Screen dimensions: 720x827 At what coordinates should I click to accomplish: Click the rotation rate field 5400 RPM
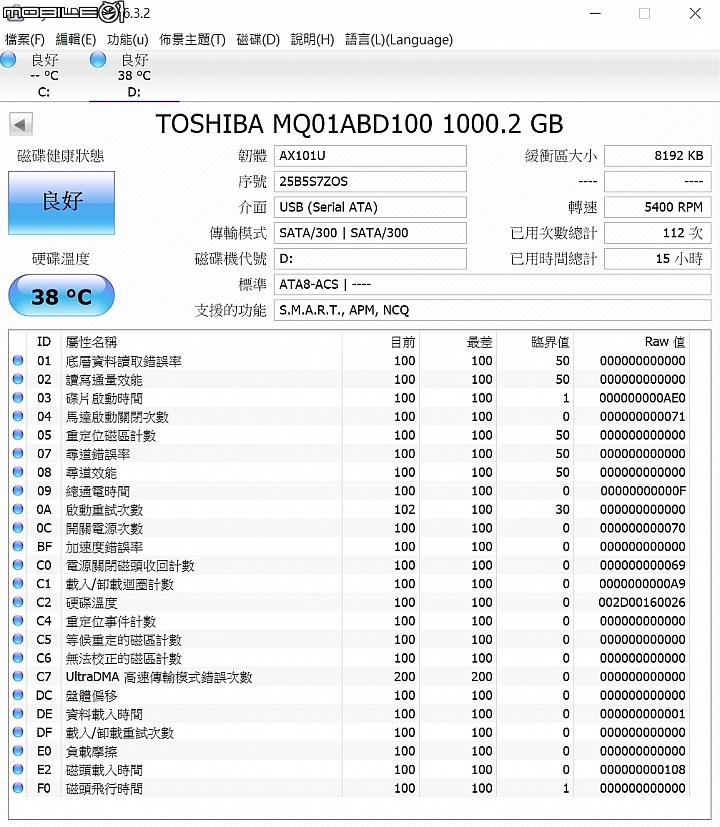click(x=658, y=207)
